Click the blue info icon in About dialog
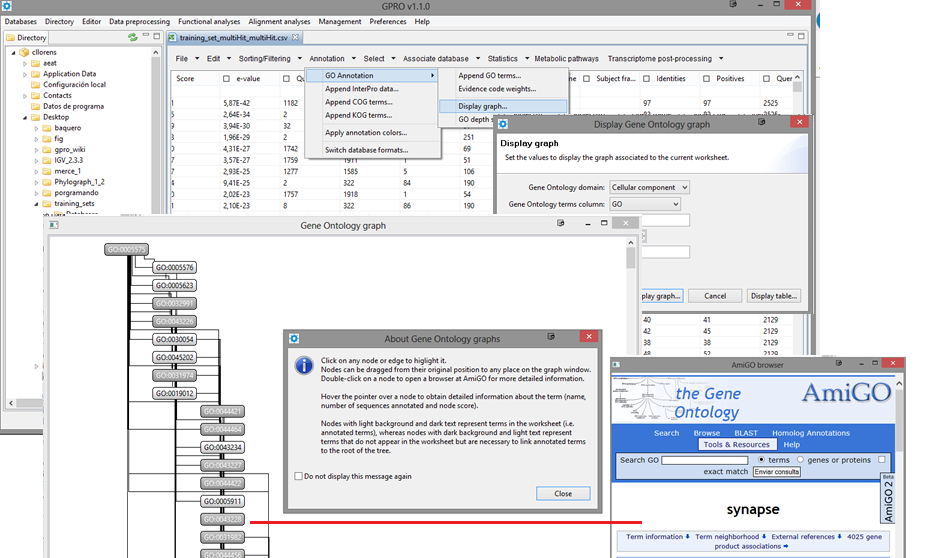 (x=304, y=366)
